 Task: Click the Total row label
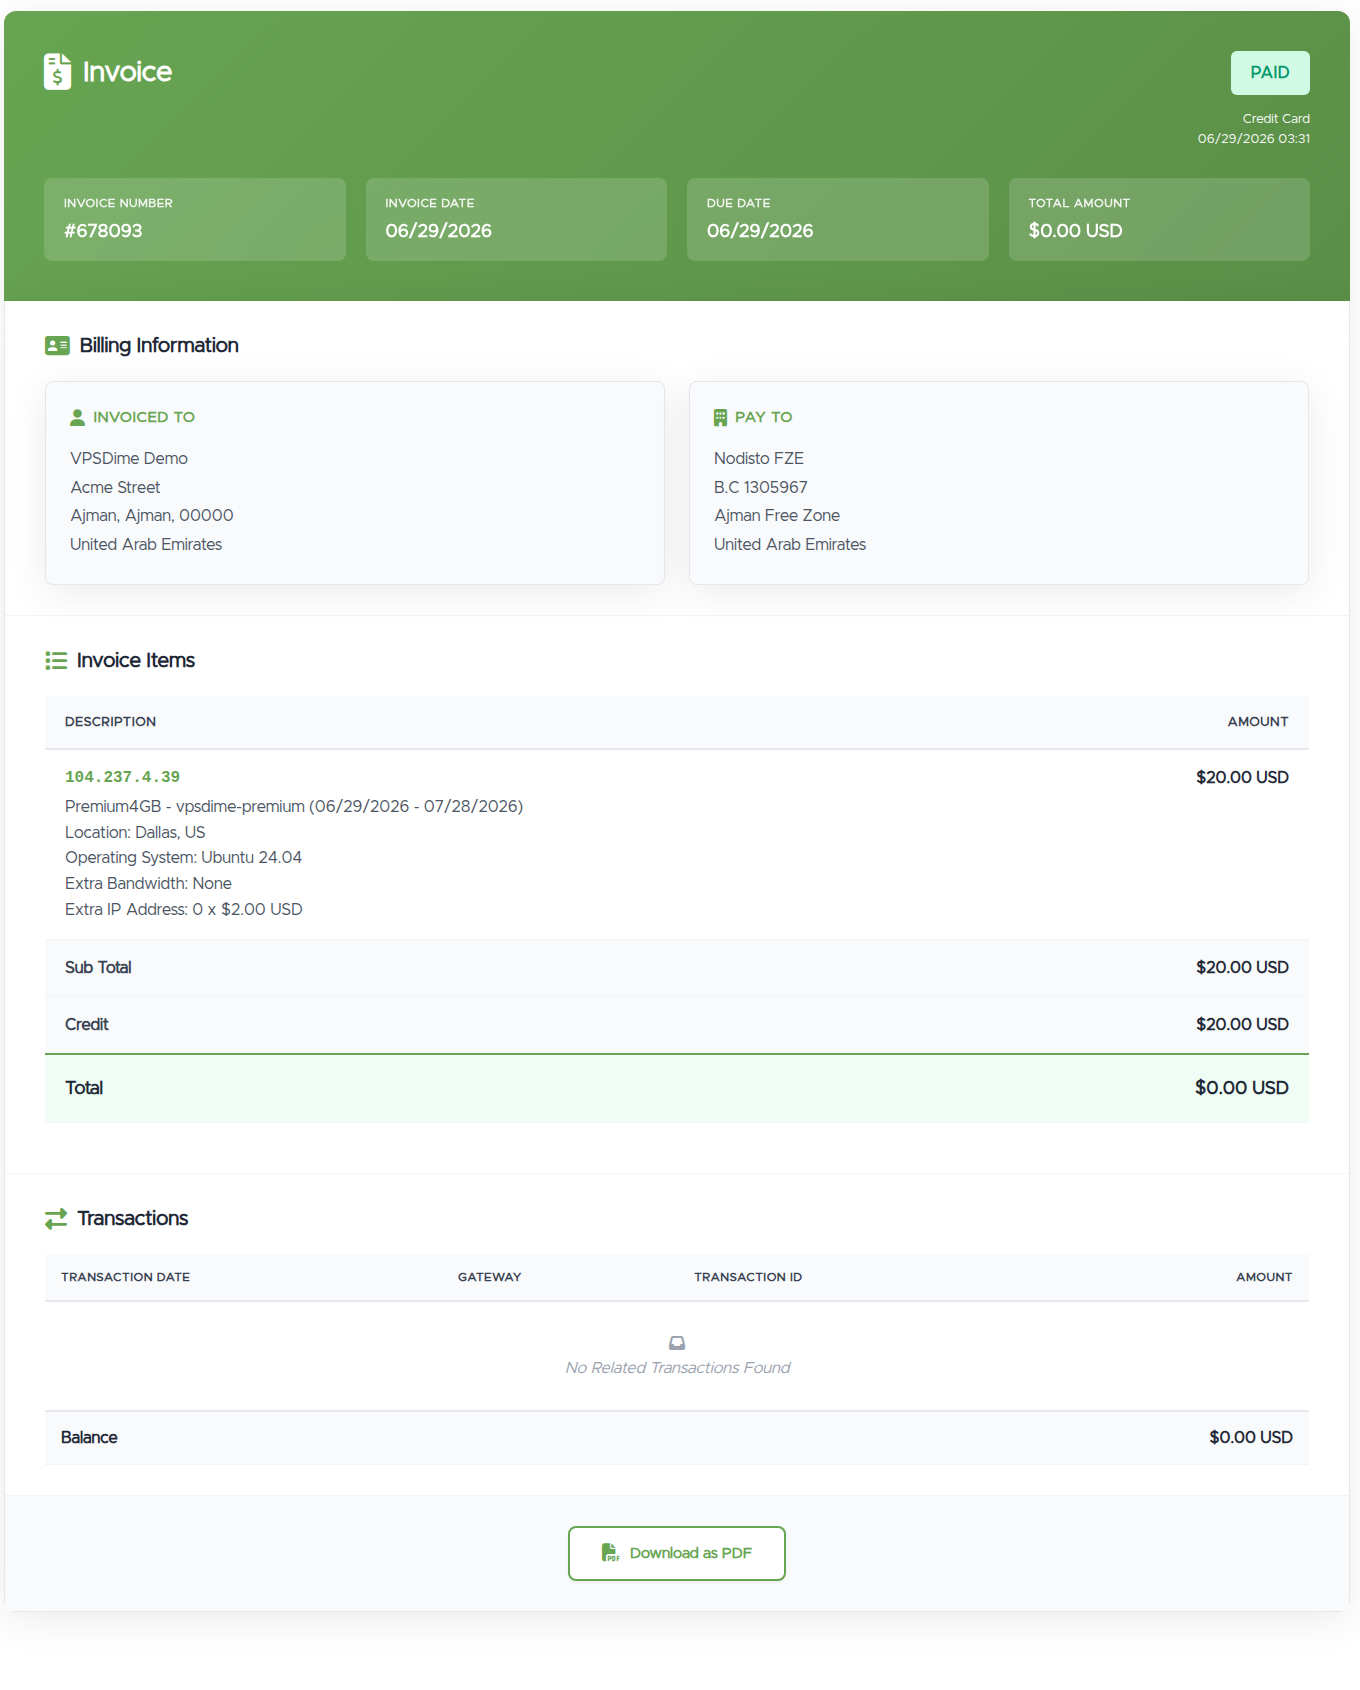click(84, 1088)
